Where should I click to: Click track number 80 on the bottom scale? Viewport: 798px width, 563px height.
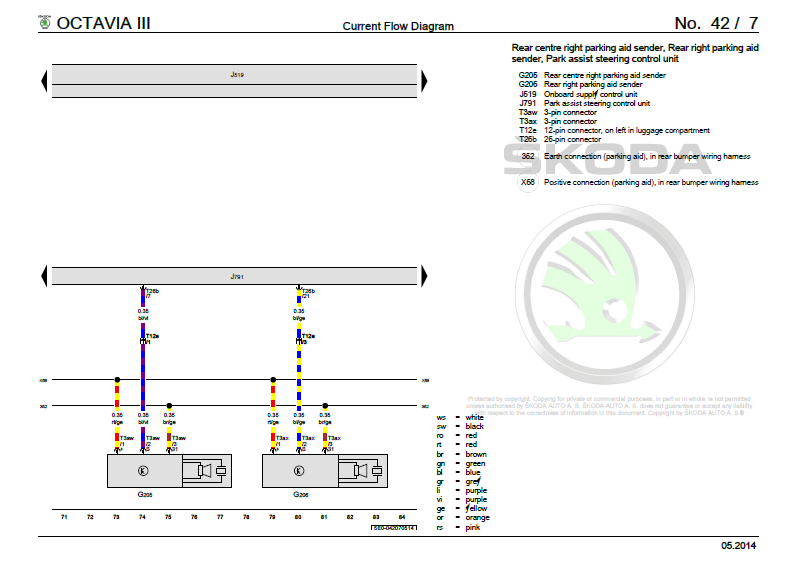(298, 517)
